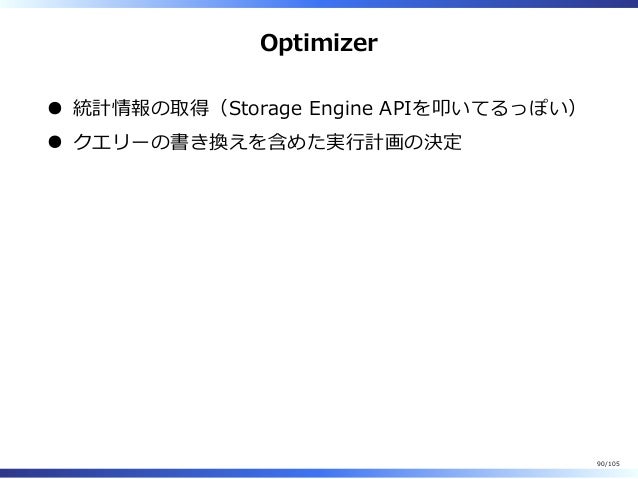Click the characters 決定 ending second bullet
Screen dimensions: 638x479
coord(442,142)
